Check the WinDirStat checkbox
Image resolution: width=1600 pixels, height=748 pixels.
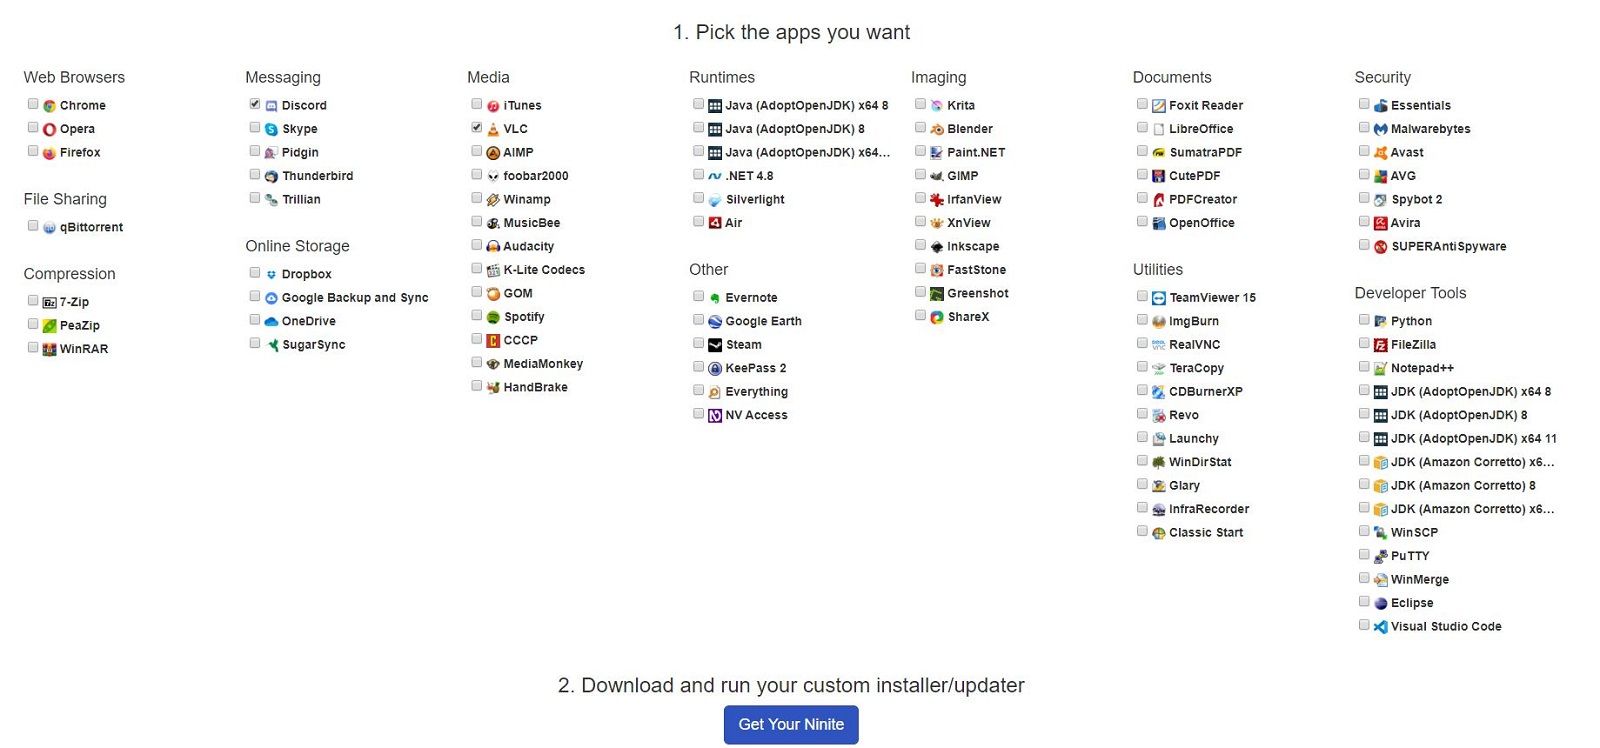[1142, 461]
